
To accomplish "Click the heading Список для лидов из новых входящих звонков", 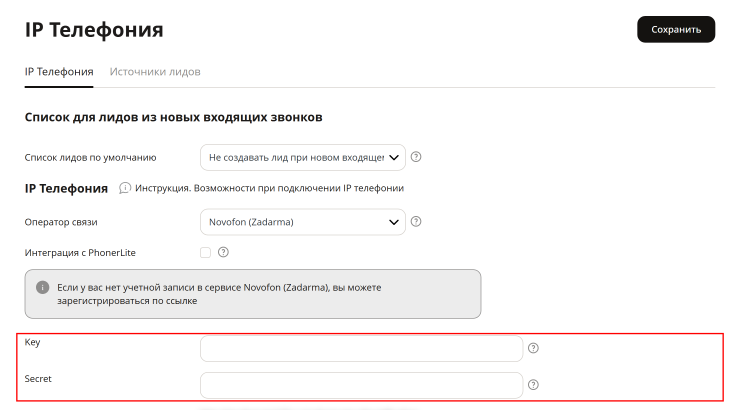I will (x=173, y=117).
